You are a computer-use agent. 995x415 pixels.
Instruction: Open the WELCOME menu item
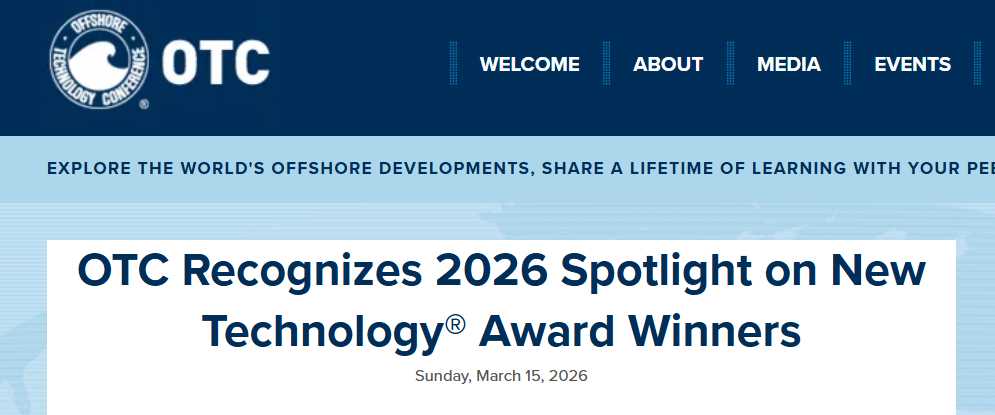click(529, 65)
